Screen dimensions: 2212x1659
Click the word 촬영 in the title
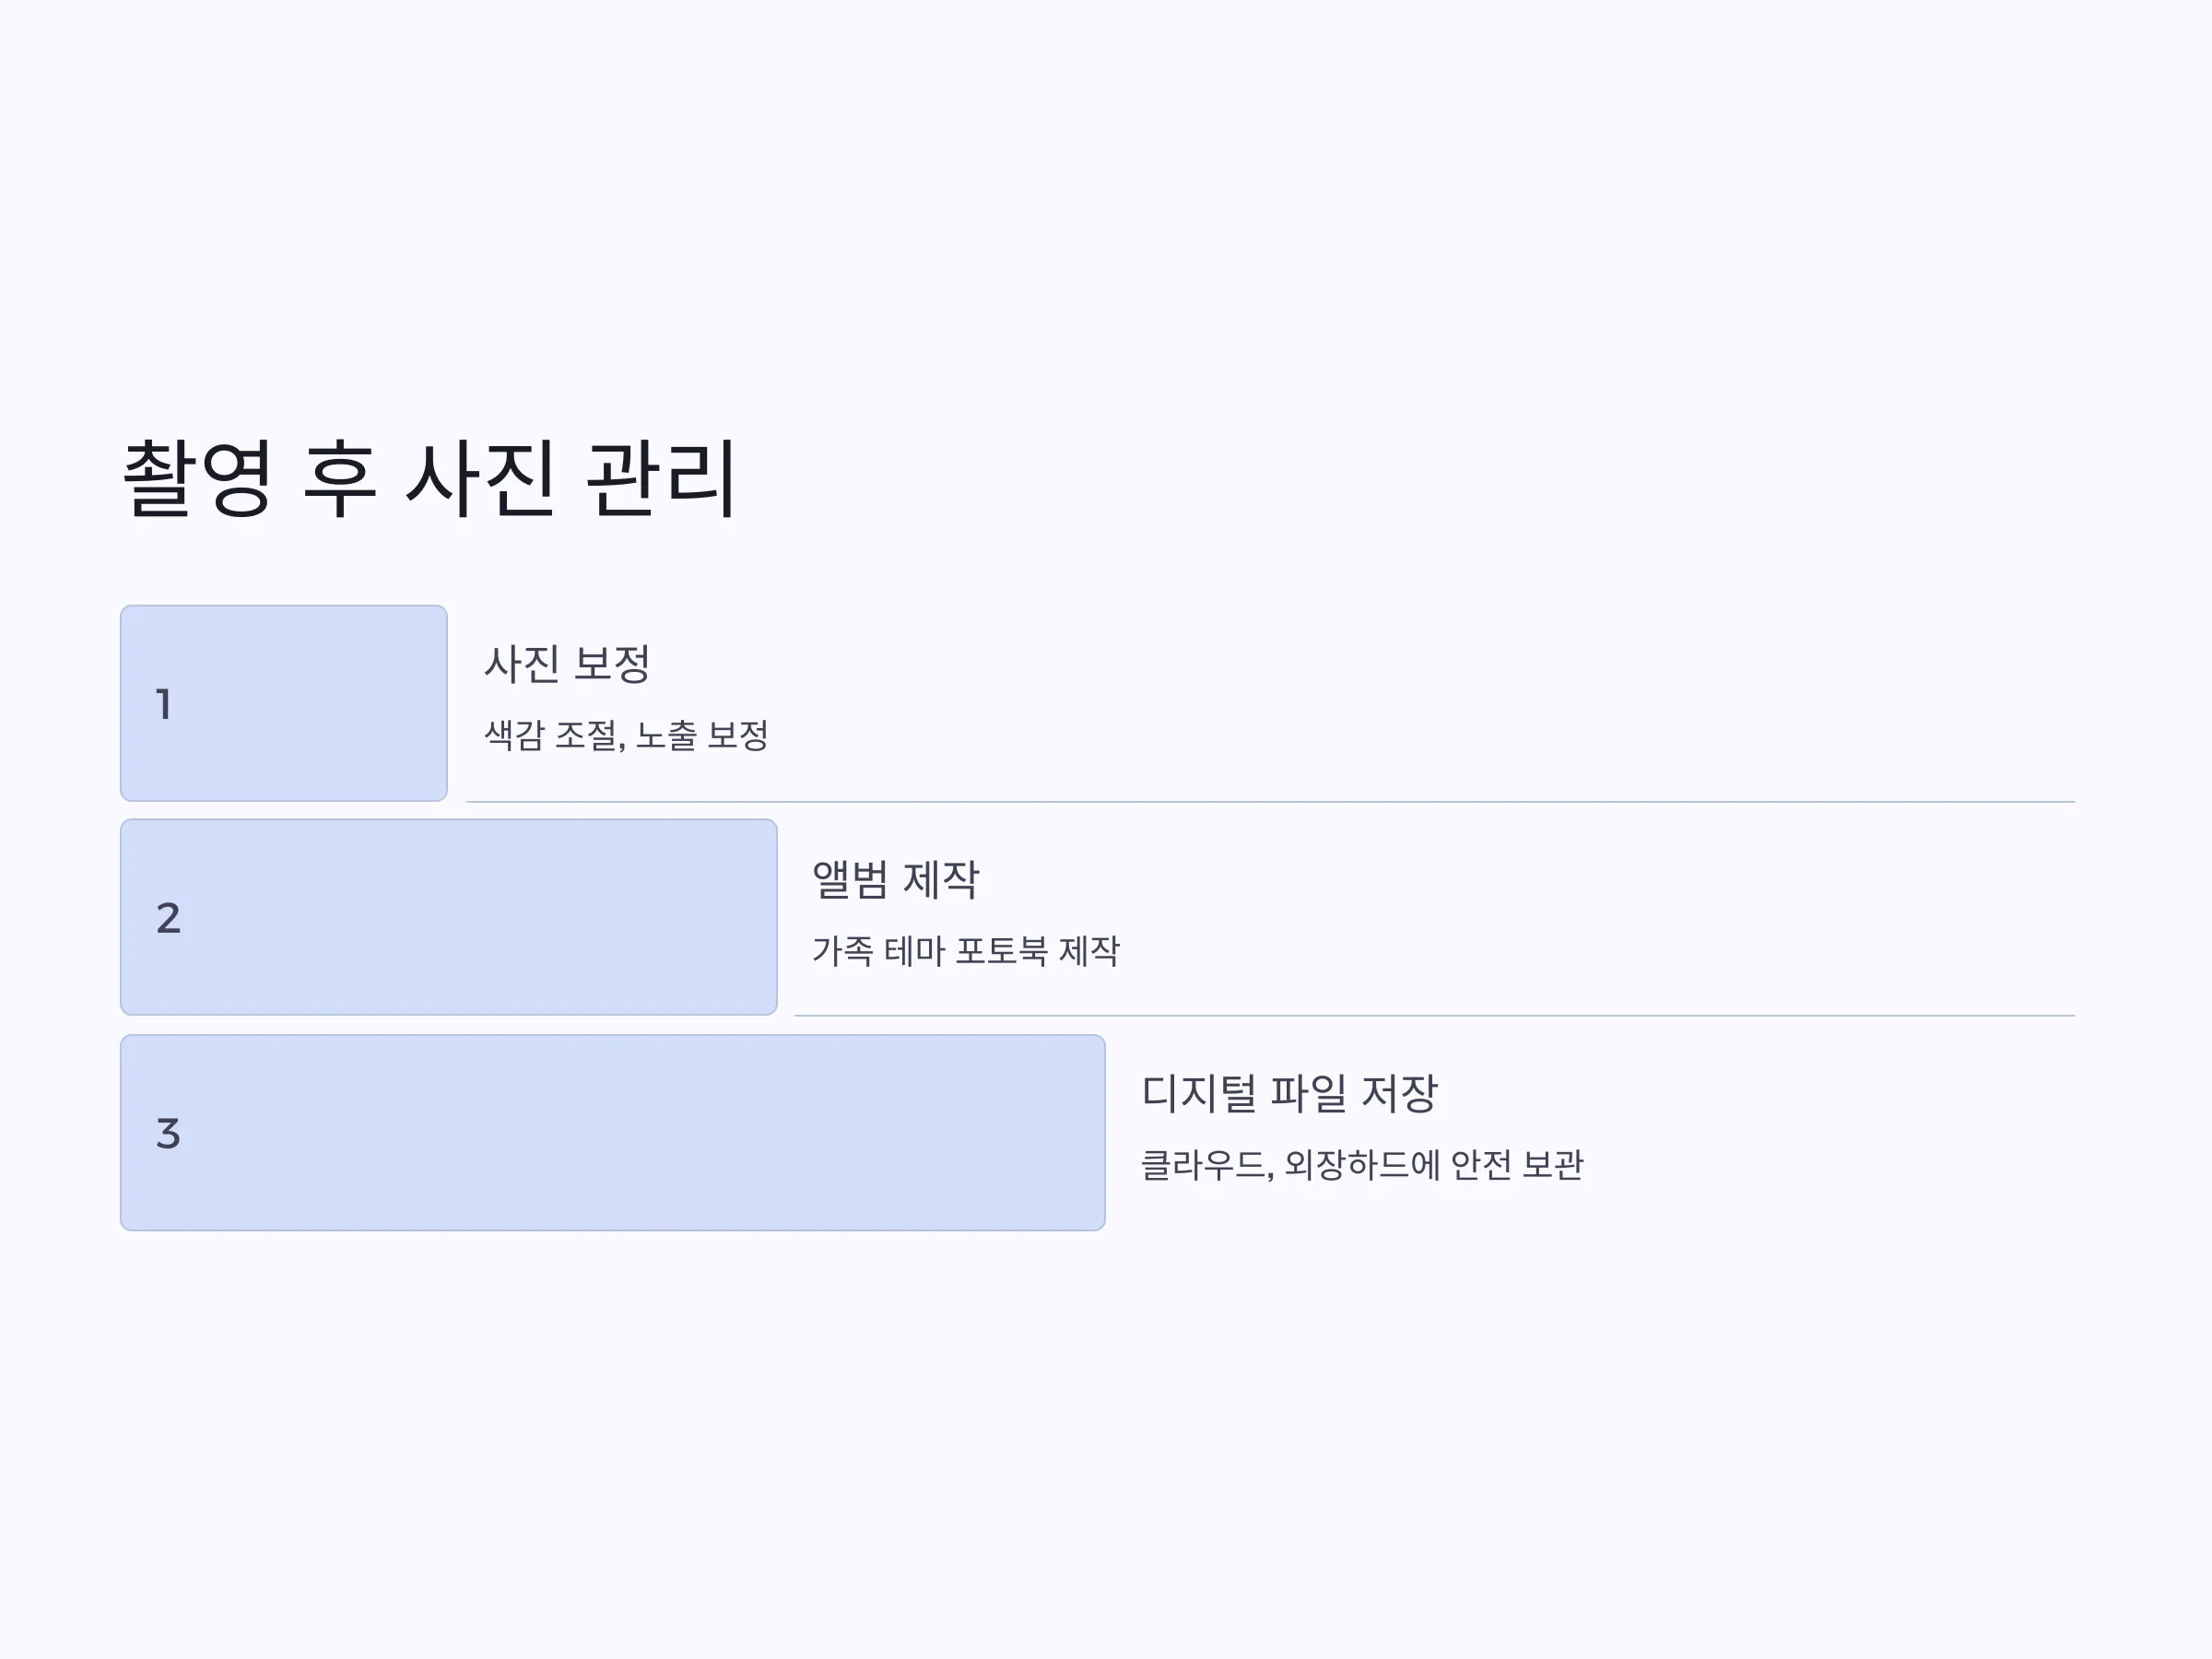click(x=197, y=479)
